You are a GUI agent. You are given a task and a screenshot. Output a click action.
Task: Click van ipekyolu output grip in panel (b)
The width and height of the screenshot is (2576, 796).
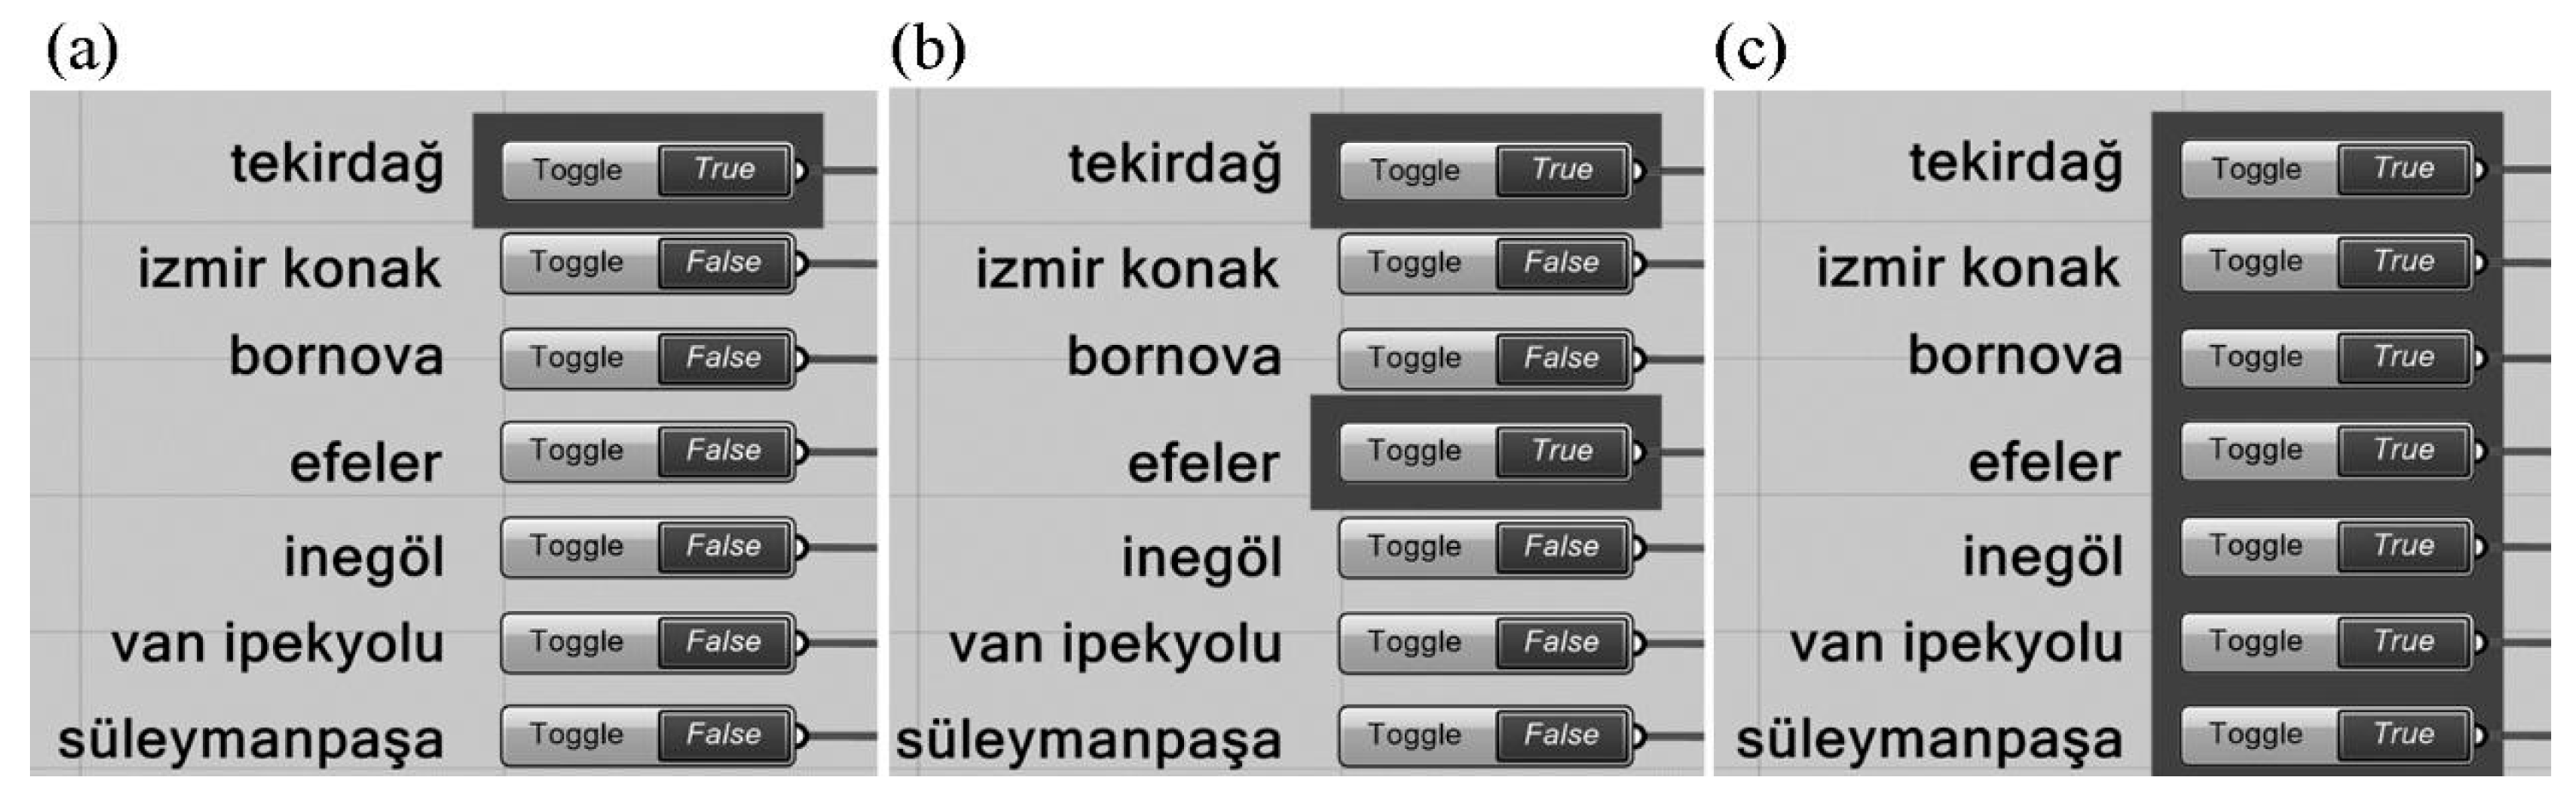[1638, 642]
